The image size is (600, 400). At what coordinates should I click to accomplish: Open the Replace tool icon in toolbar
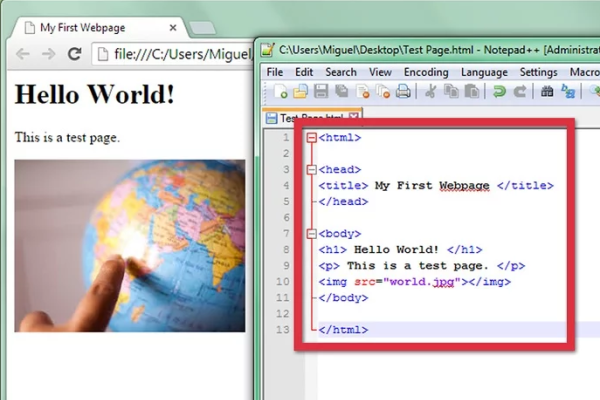point(568,91)
